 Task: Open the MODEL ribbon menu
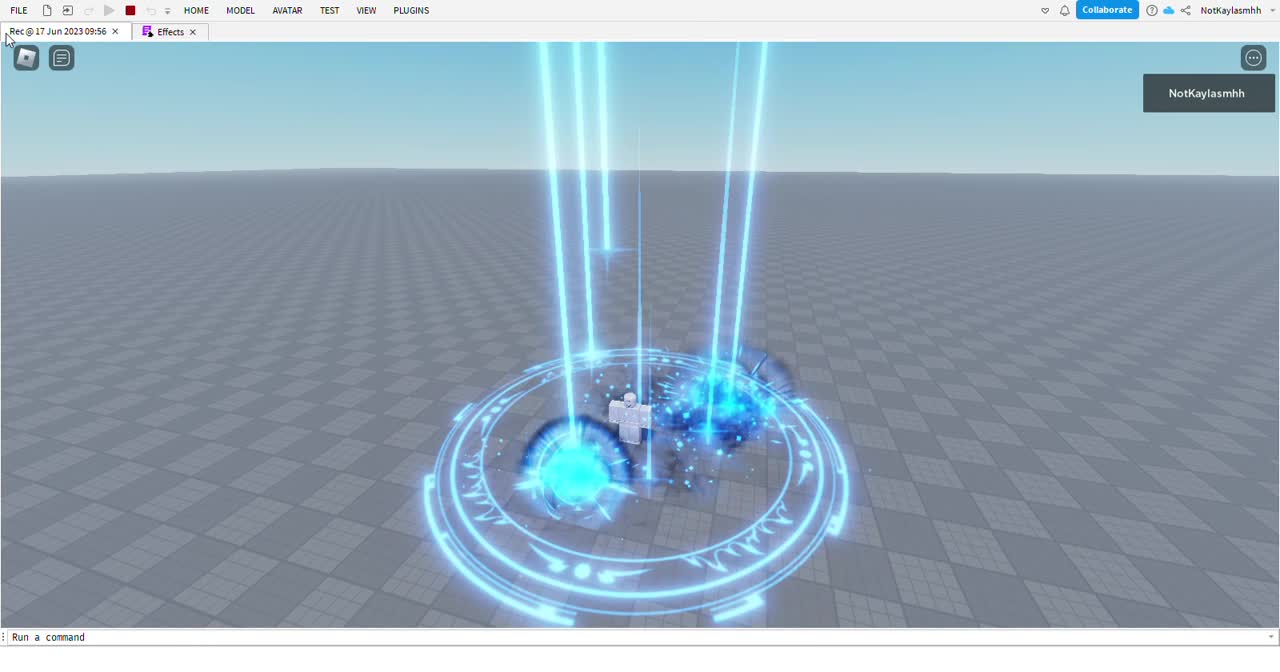[240, 10]
